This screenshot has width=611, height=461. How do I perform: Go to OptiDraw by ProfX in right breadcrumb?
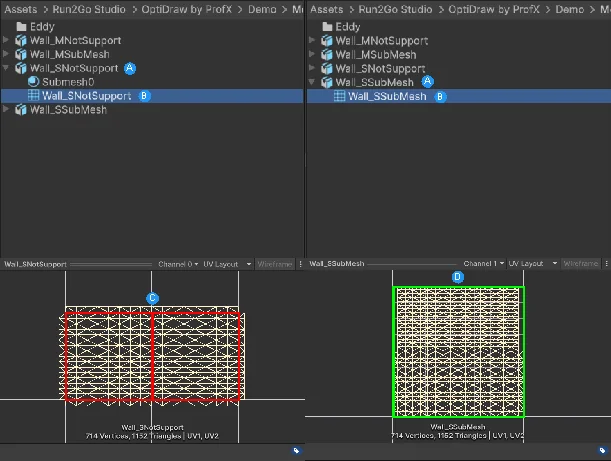pyautogui.click(x=494, y=9)
